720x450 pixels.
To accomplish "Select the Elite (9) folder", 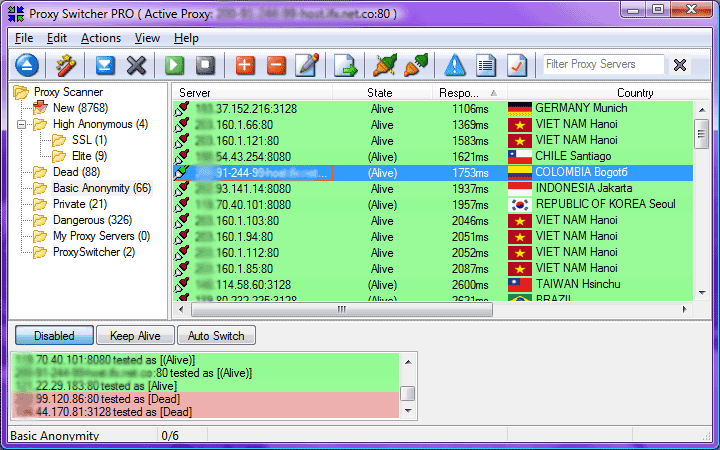I will point(89,156).
